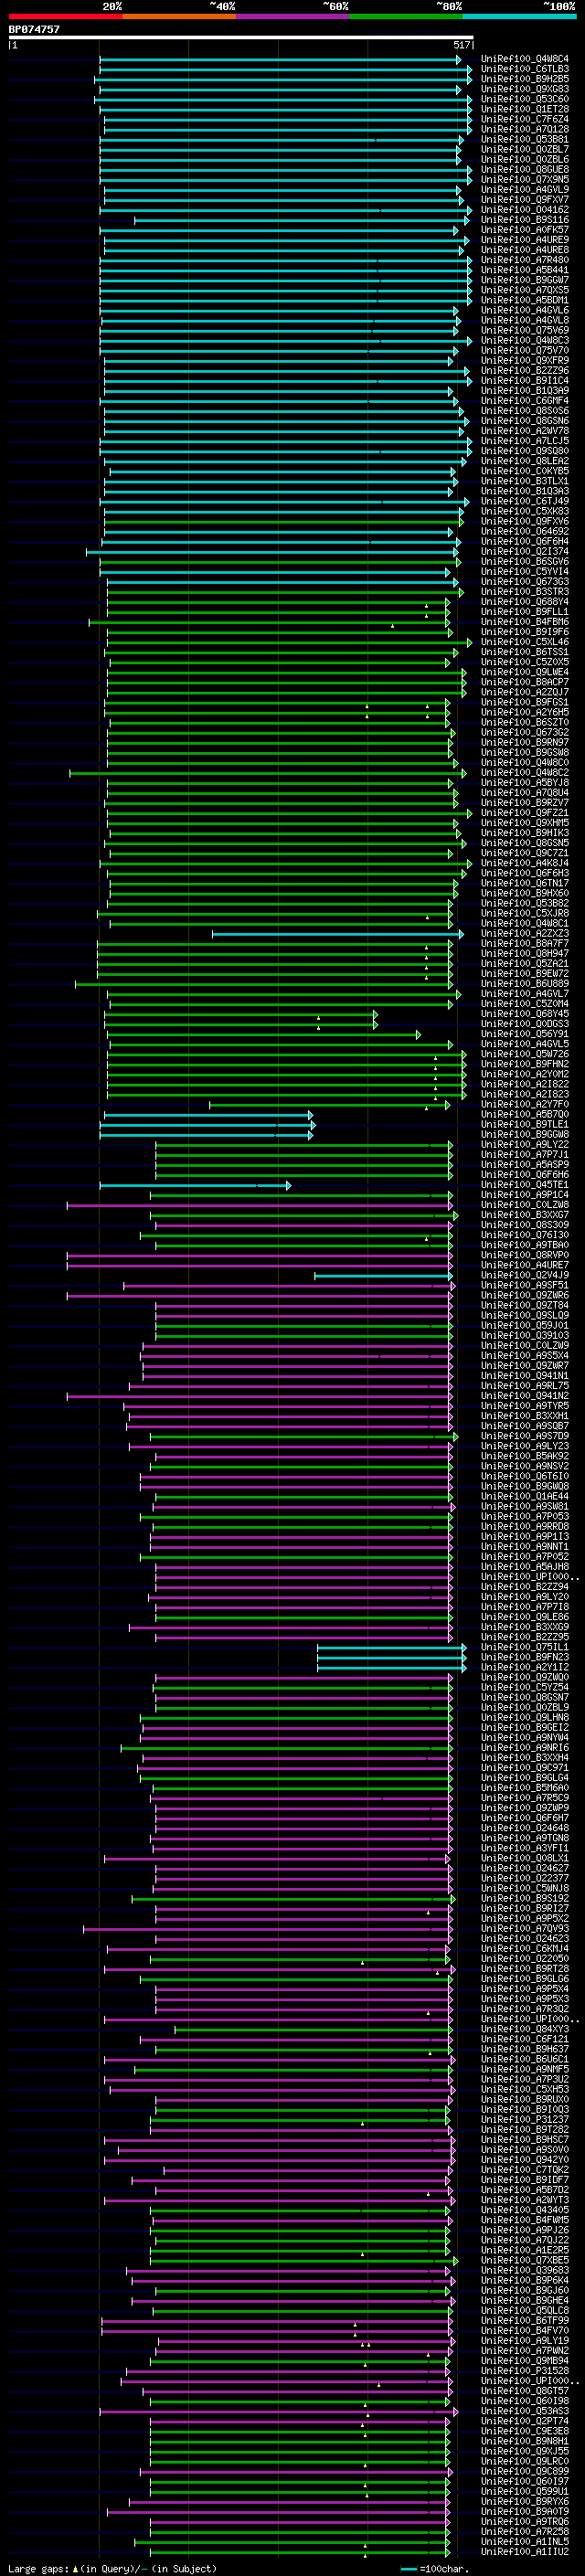
Task: Select hit label UniRef100_B6TF99
Action: tap(525, 2320)
